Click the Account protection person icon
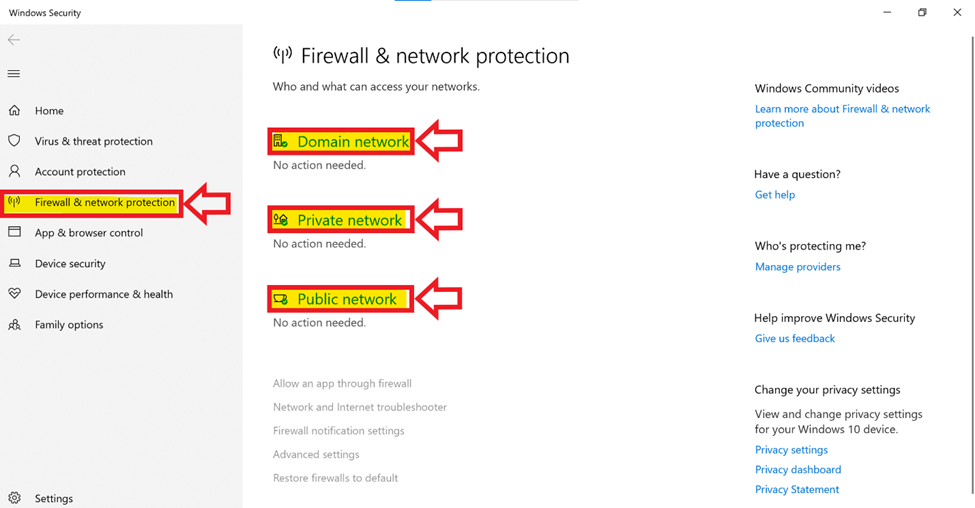The image size is (975, 508). point(15,172)
